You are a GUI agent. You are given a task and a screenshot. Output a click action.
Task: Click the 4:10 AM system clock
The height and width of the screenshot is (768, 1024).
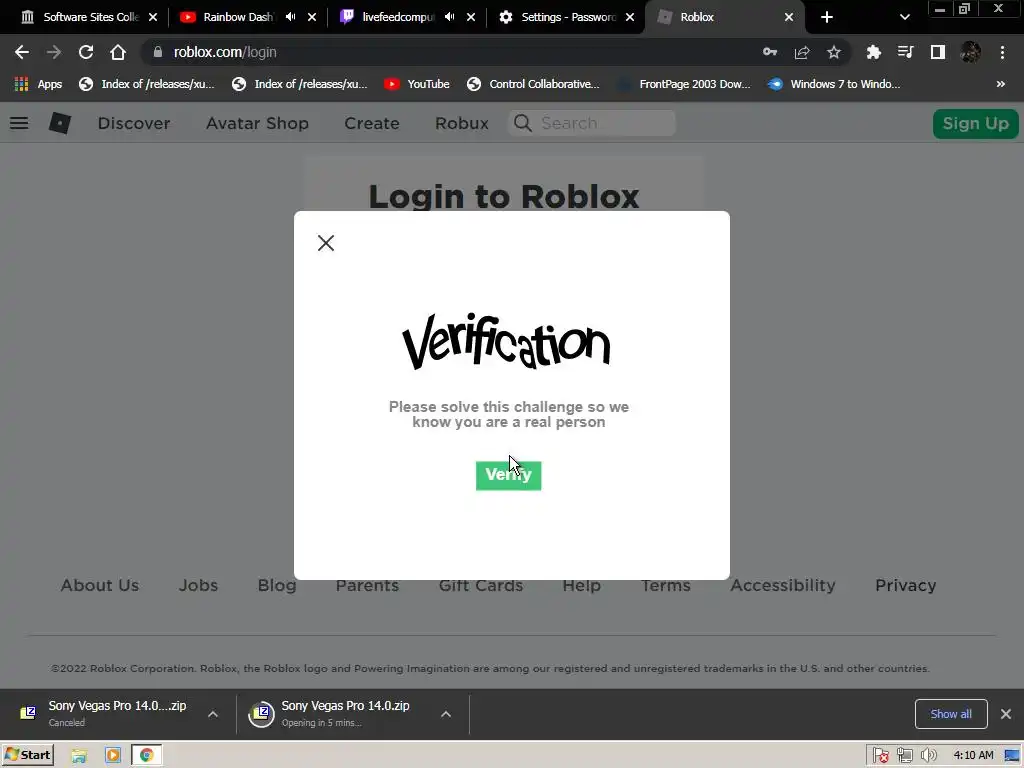[973, 756]
